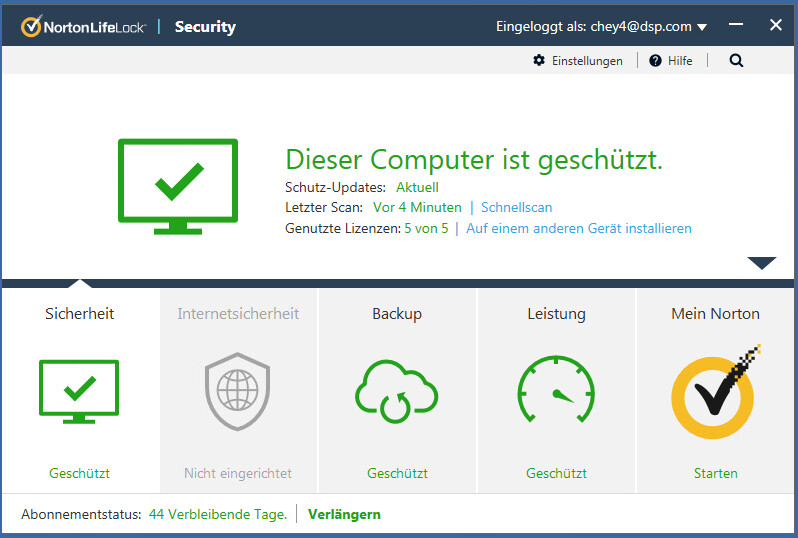This screenshot has width=798, height=538.
Task: Click the 'Nicht eingerichtet' status text
Action: point(238,473)
